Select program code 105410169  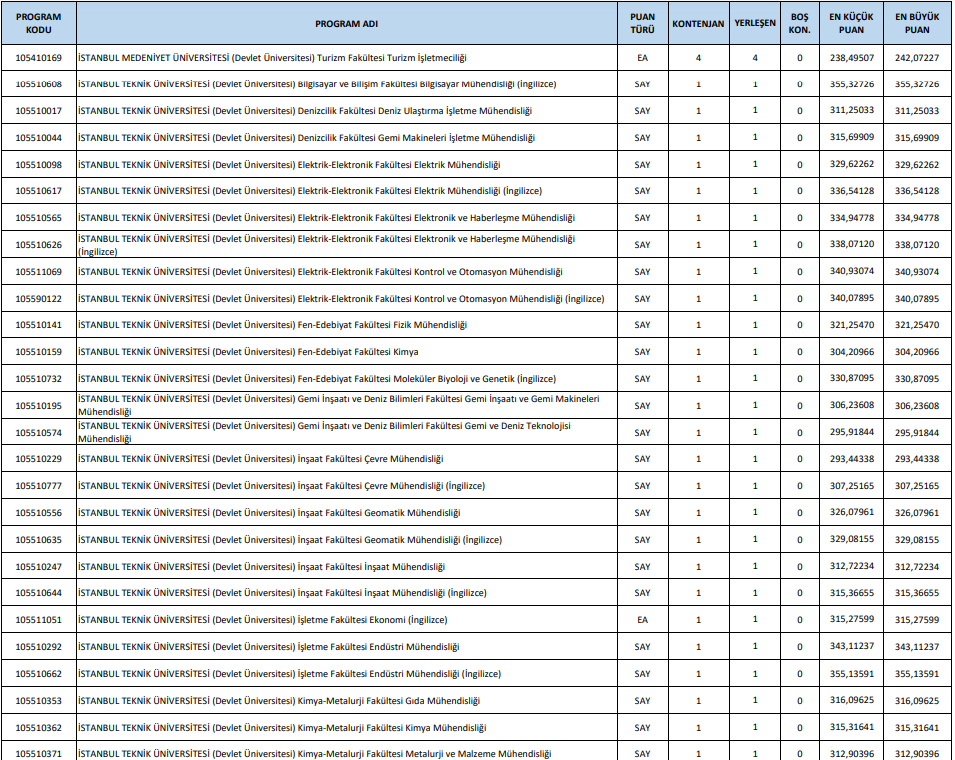pos(38,58)
